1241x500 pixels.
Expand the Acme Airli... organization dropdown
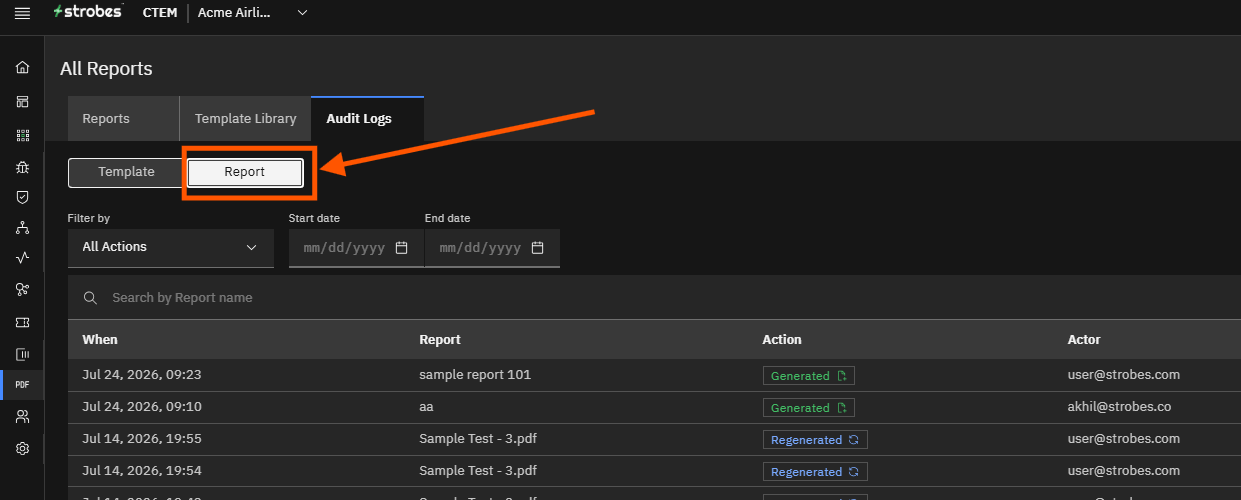(254, 12)
